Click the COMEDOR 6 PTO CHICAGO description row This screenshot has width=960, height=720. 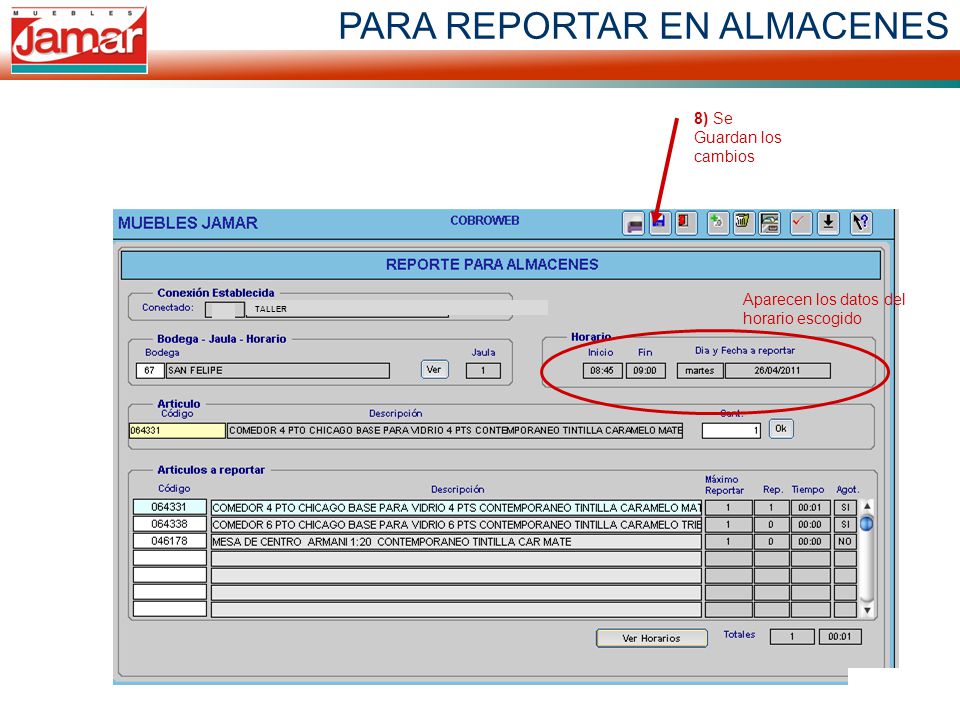456,525
